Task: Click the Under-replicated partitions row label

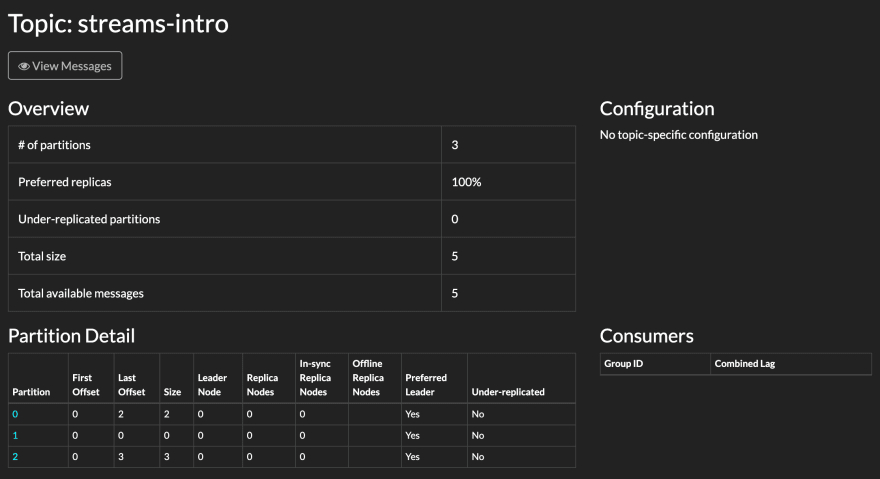Action: 89,219
